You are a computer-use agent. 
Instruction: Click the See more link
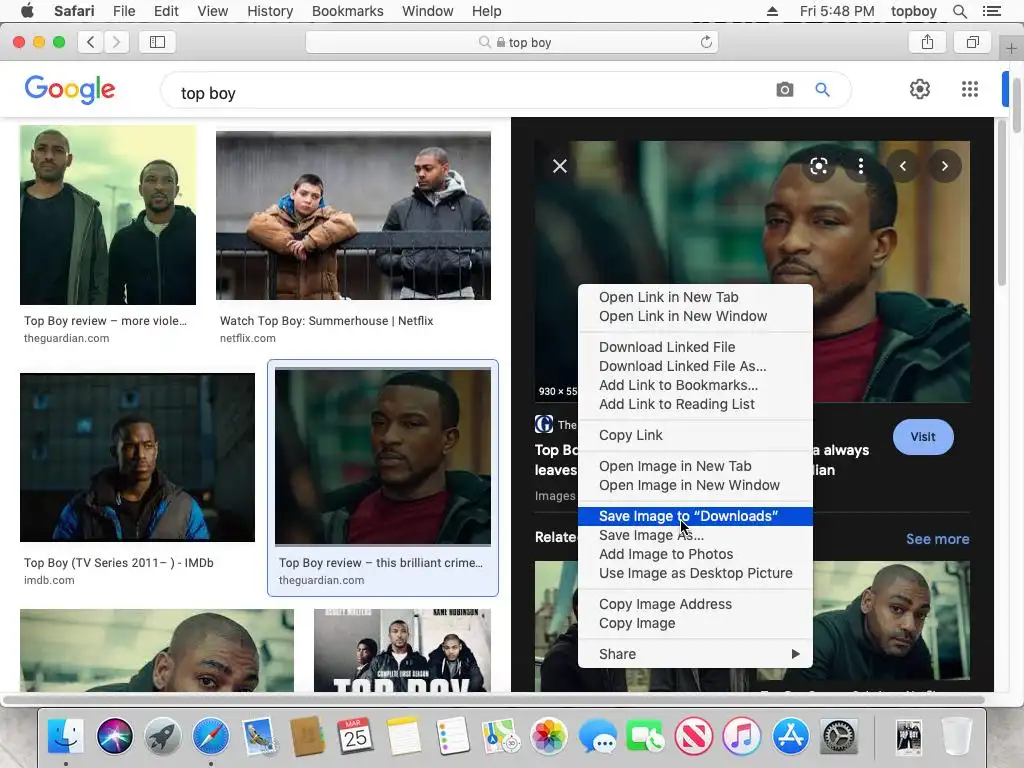coord(937,539)
